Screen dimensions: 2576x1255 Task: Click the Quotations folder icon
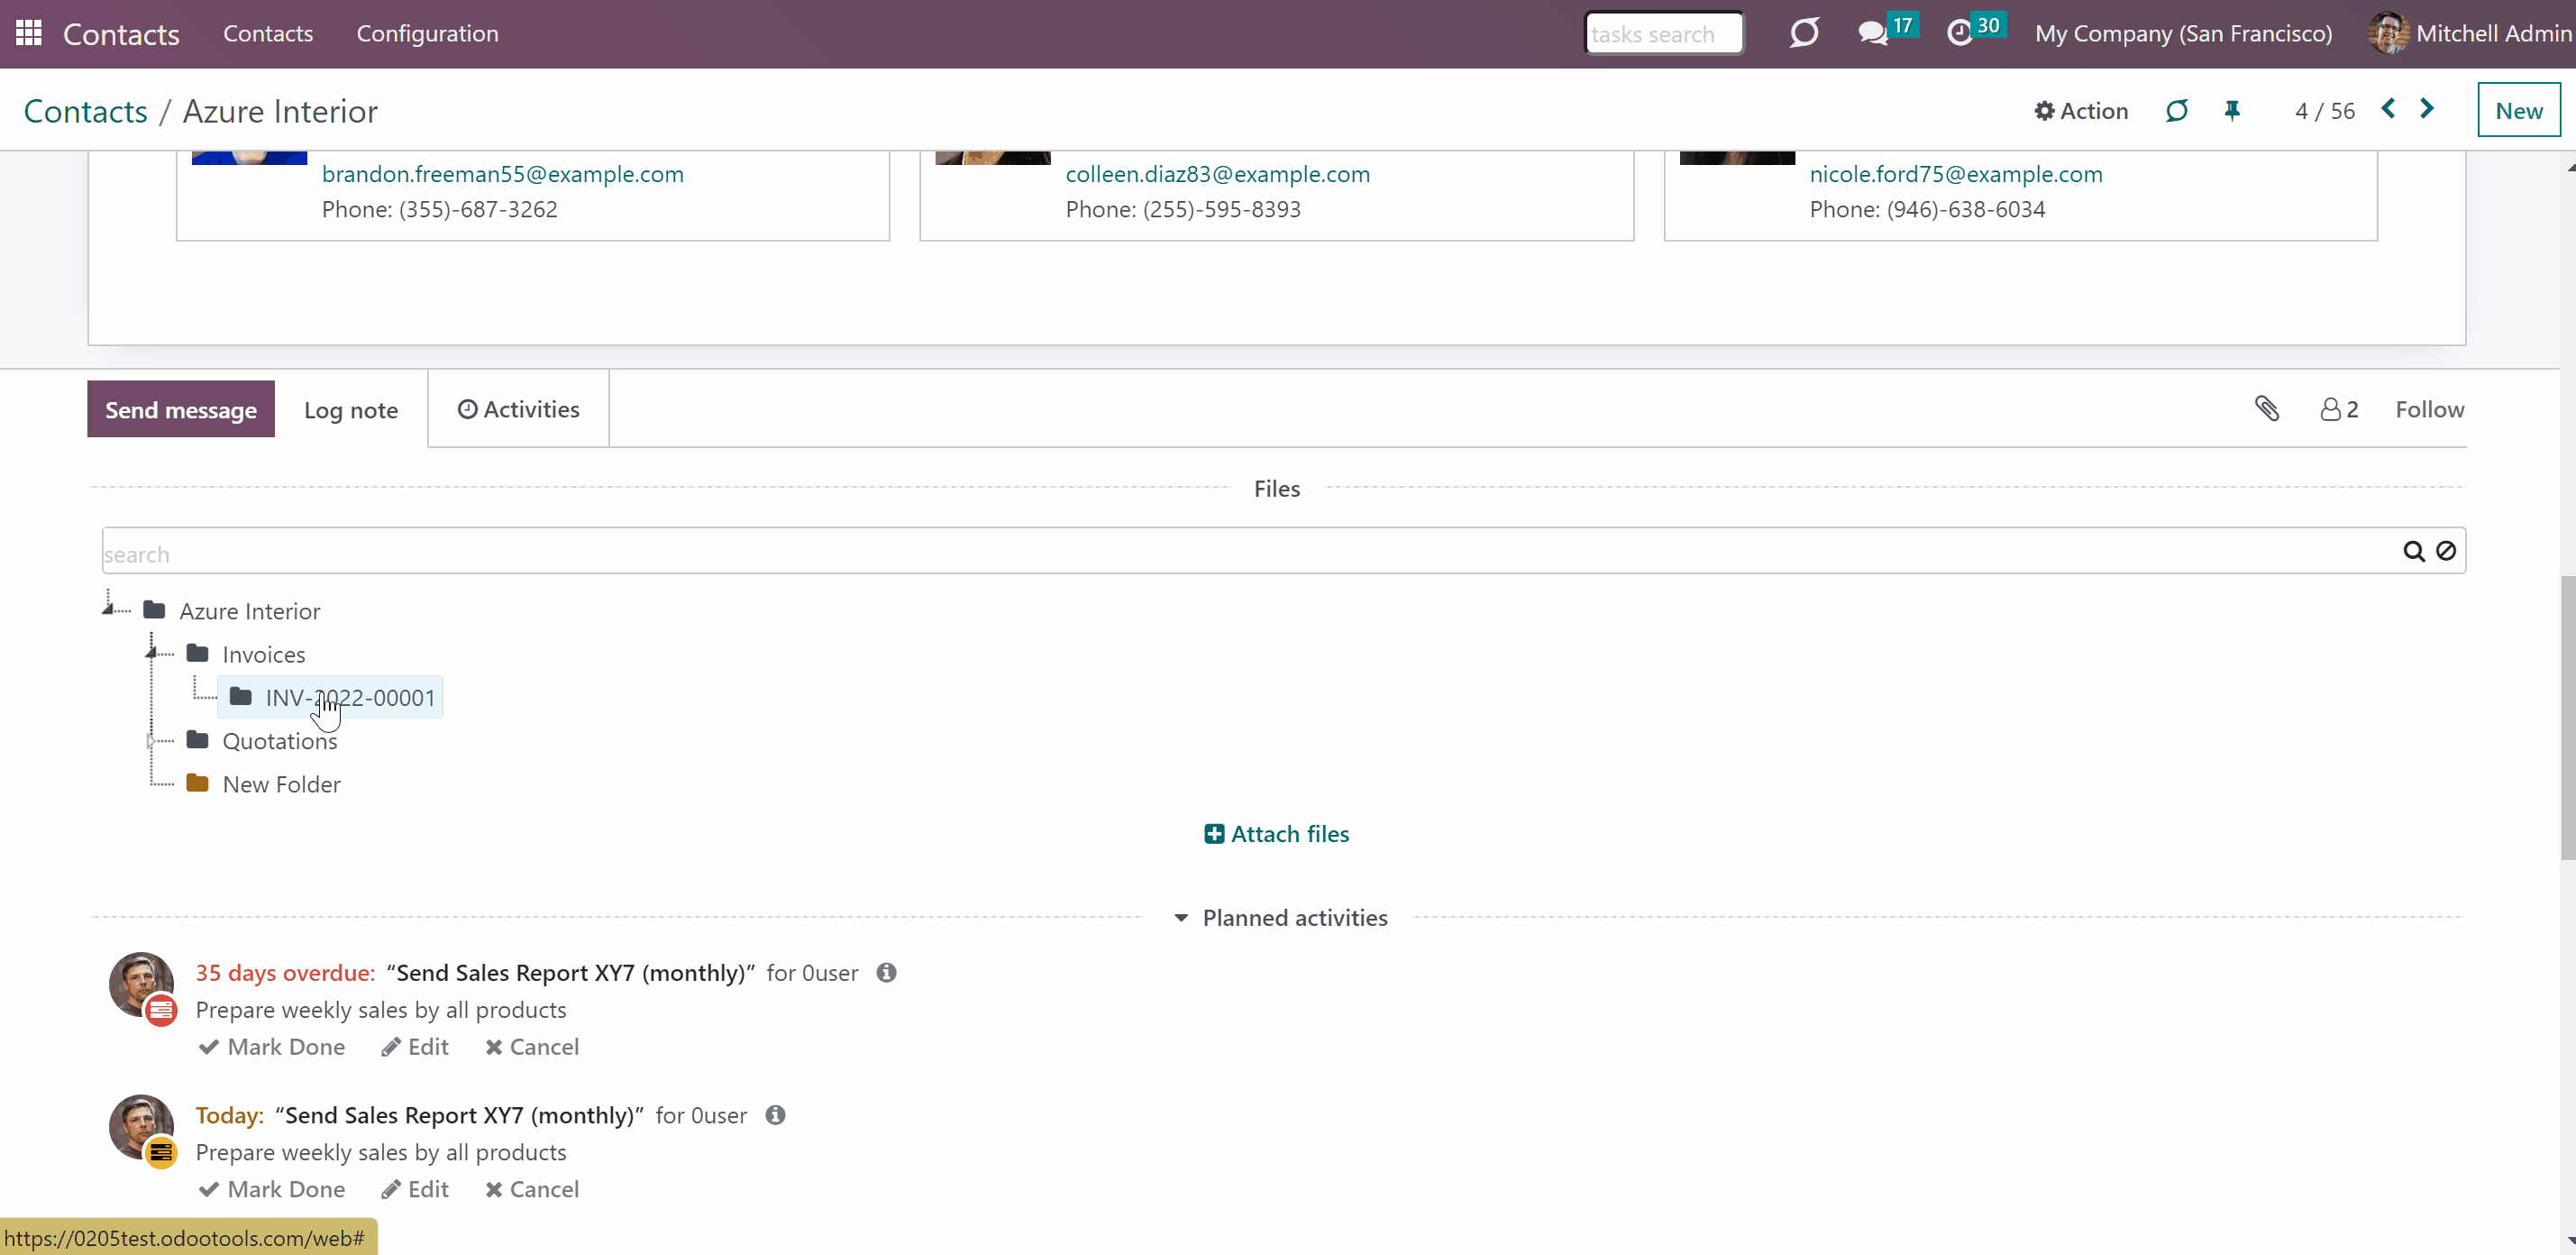pyautogui.click(x=197, y=740)
